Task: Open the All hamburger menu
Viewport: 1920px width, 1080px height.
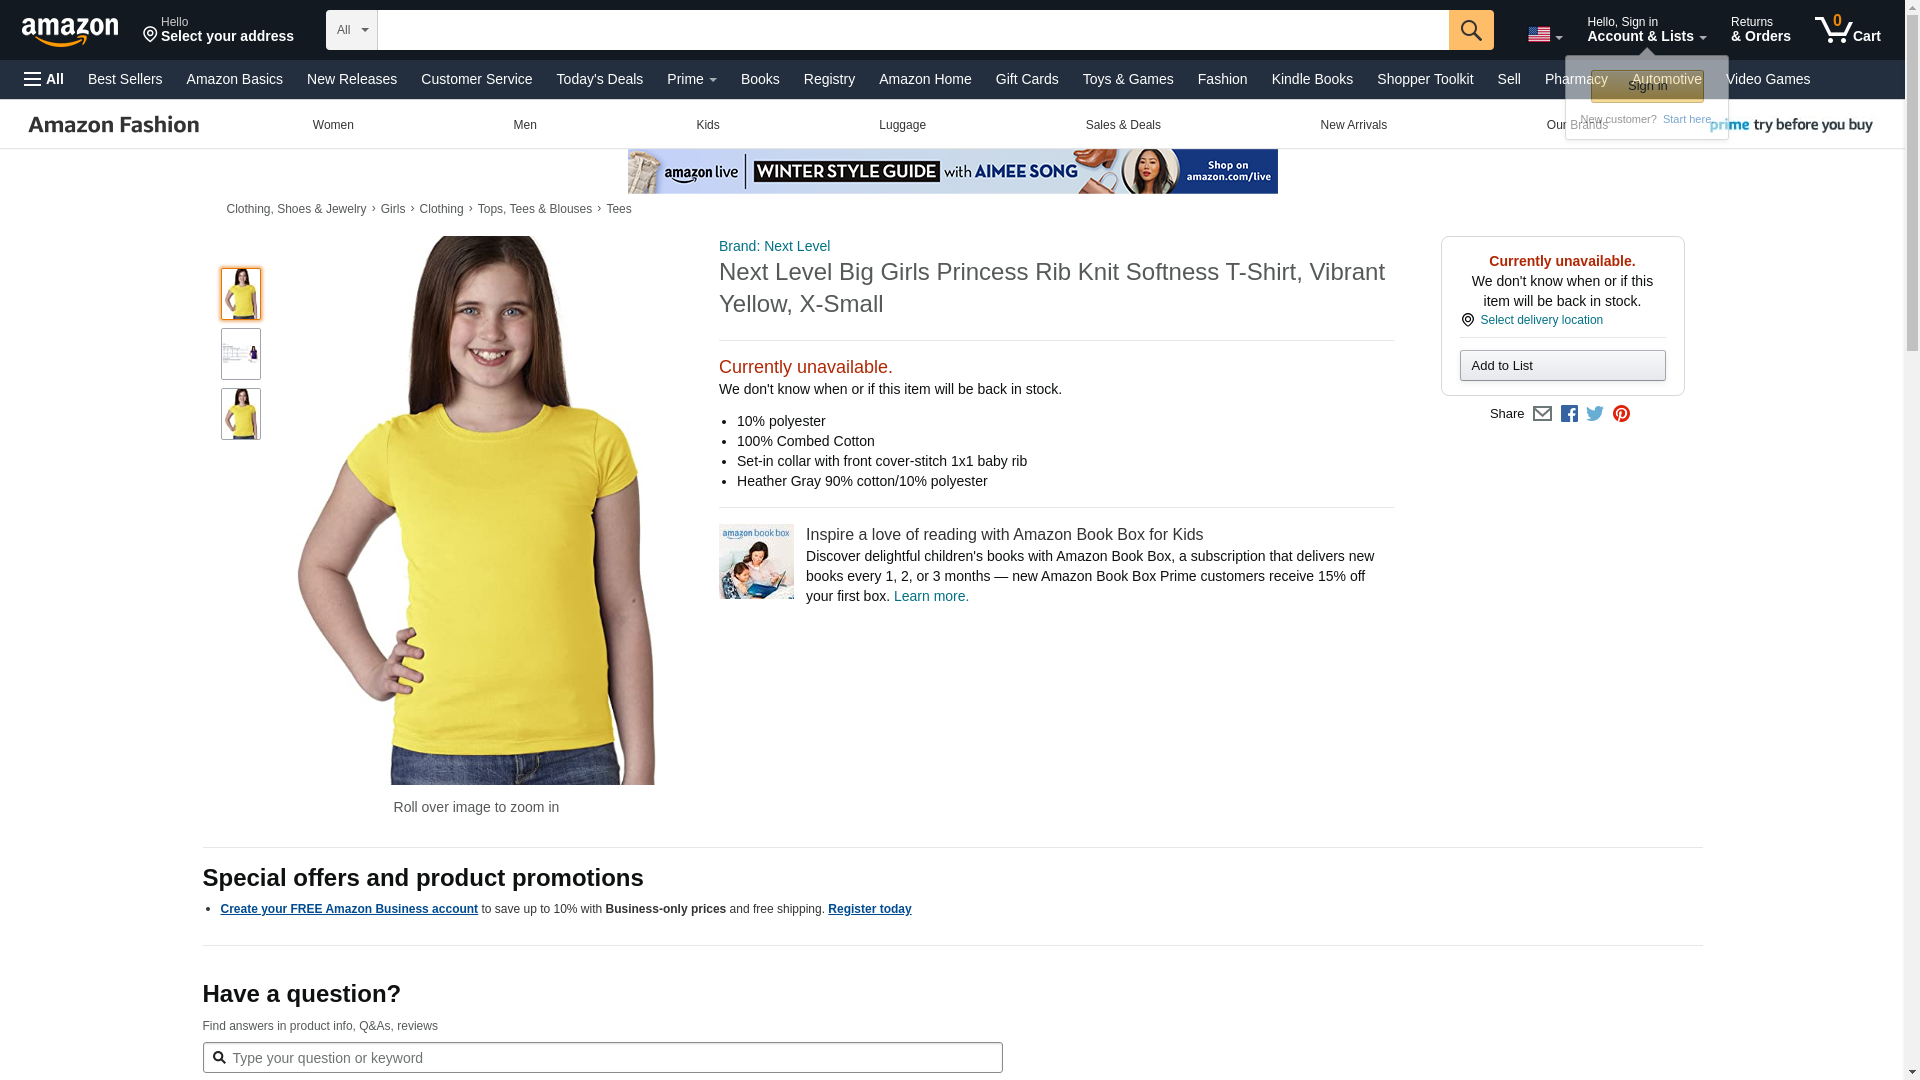Action: [x=44, y=79]
